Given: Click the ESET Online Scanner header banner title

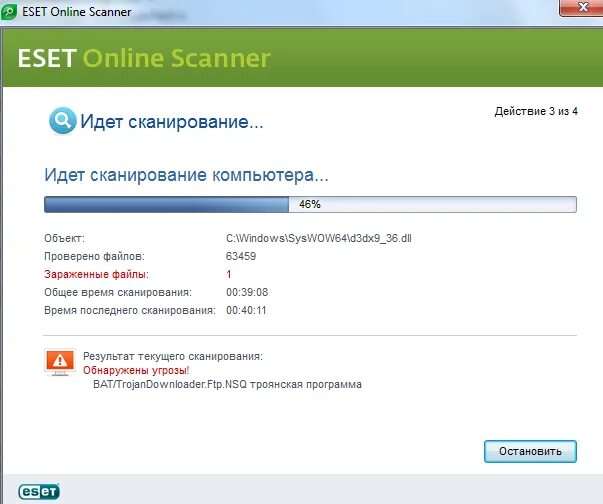Looking at the screenshot, I should (144, 58).
